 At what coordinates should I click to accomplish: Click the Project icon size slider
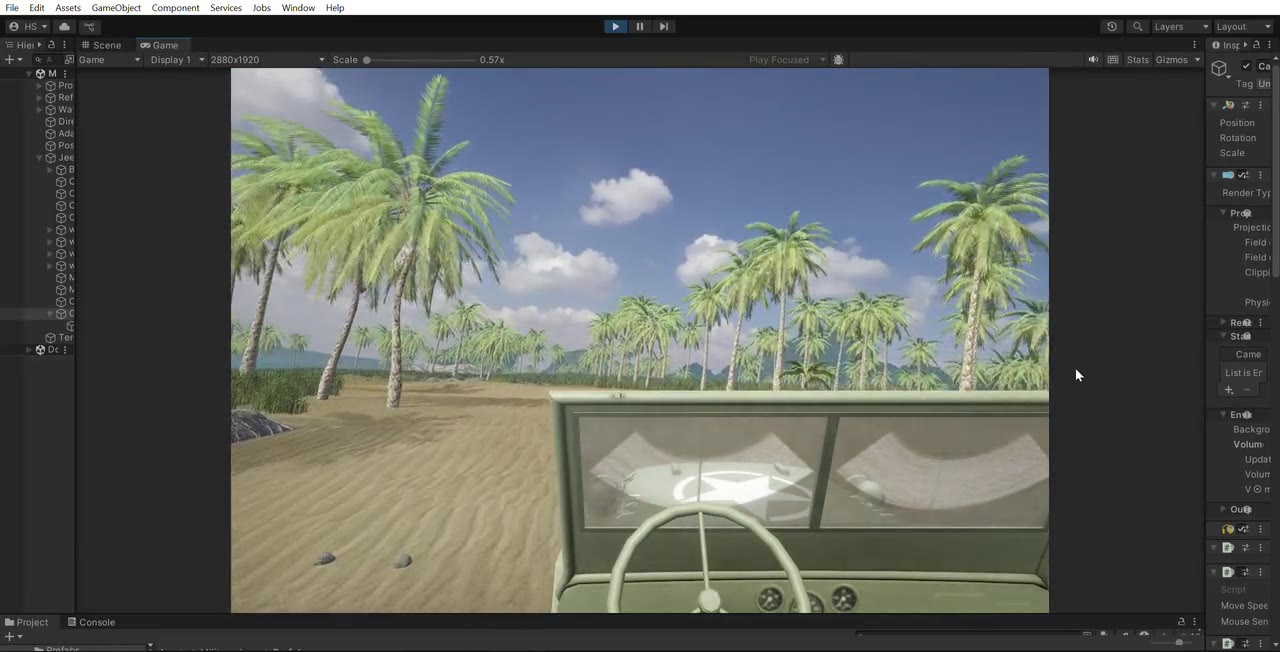1172,642
